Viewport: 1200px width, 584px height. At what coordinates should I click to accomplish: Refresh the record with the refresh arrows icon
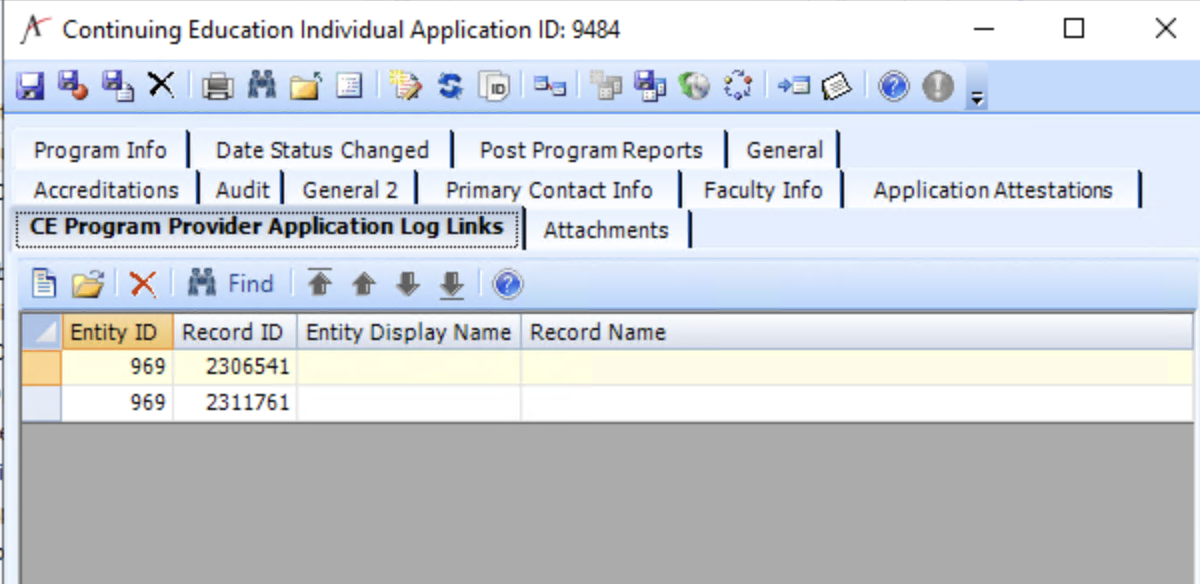coord(449,85)
